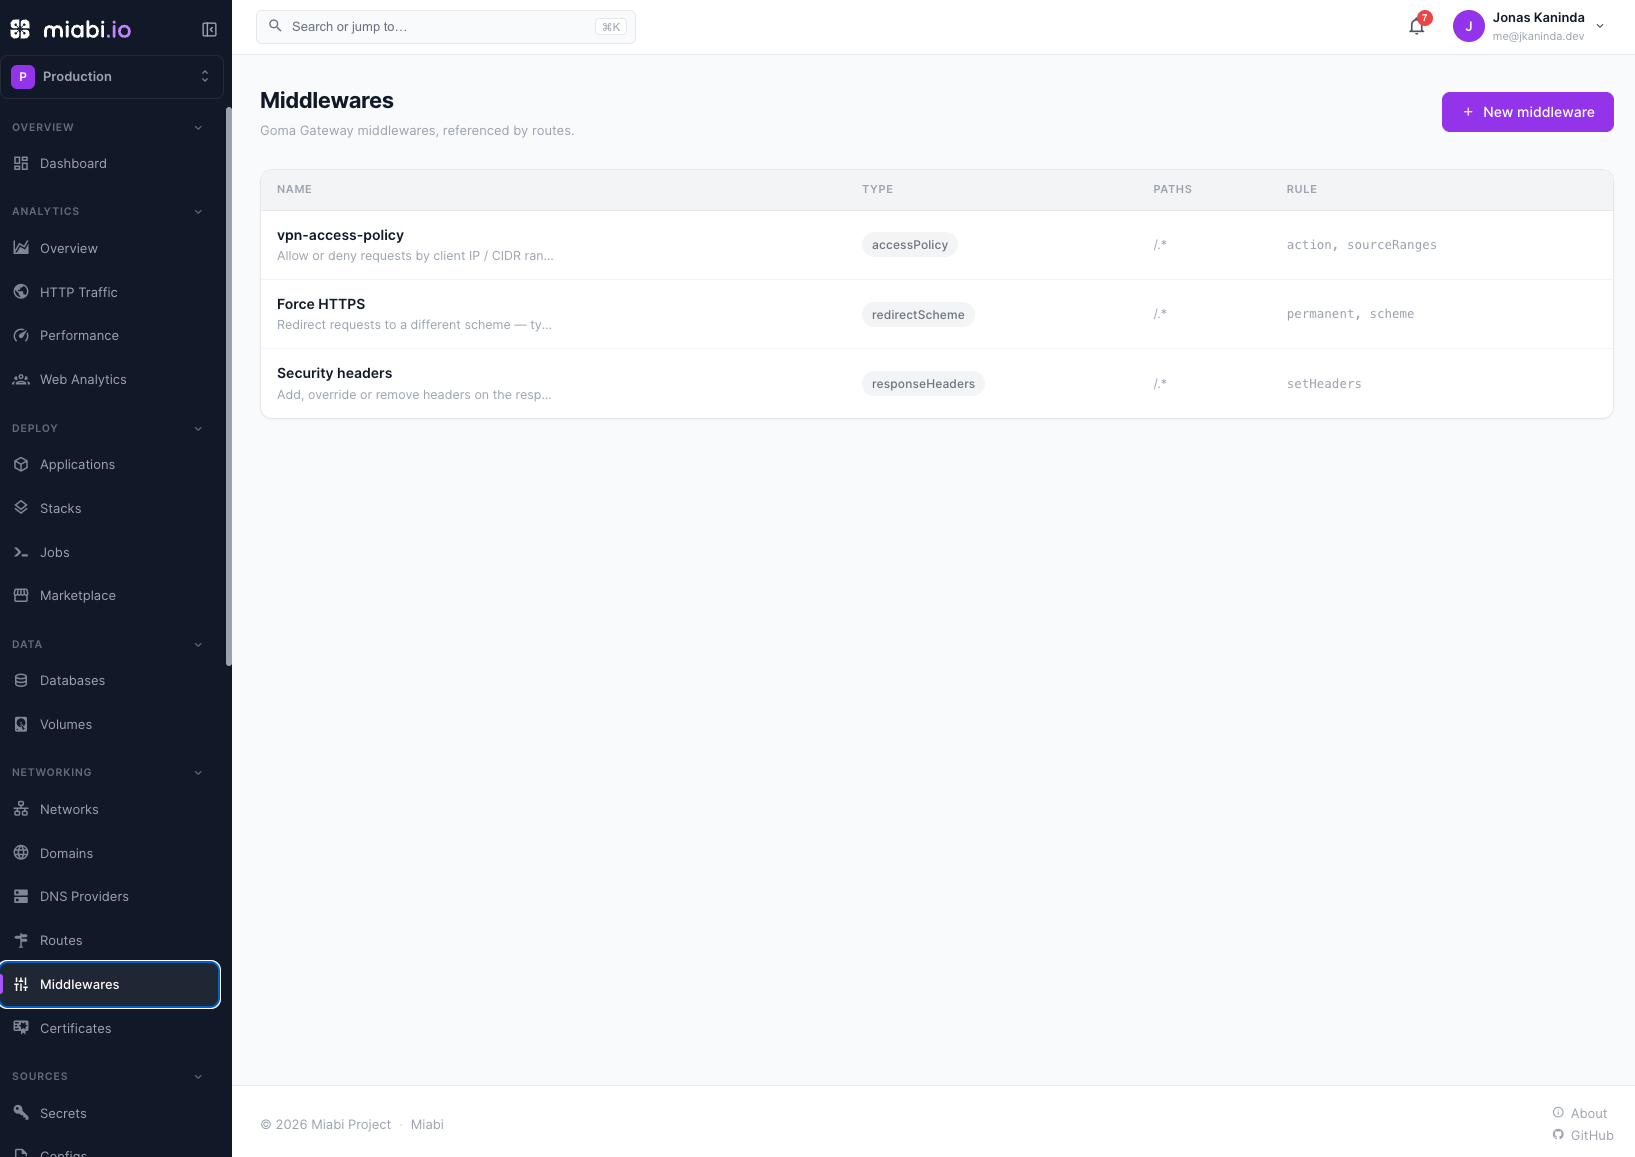Click the Stacks layers icon
The height and width of the screenshot is (1157, 1635).
tap(21, 508)
